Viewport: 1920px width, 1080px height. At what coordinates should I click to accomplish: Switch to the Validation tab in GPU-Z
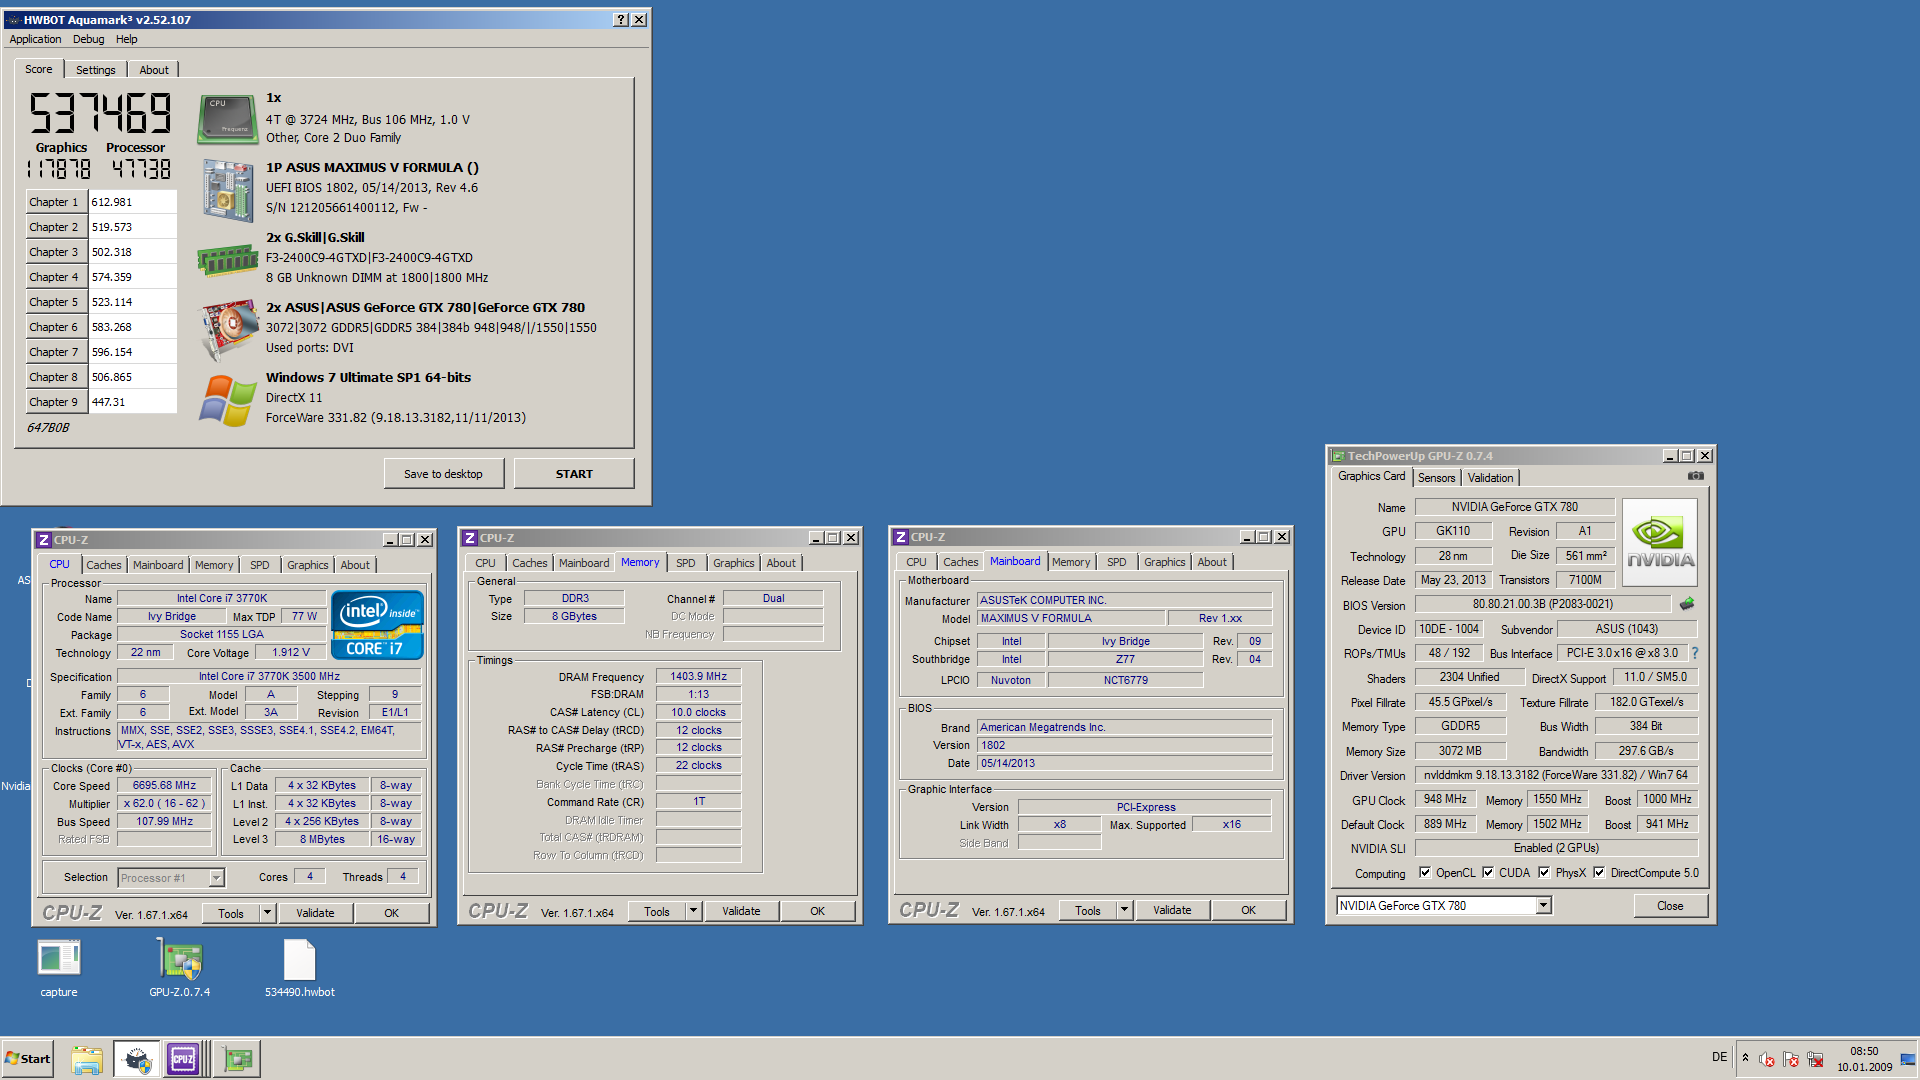pos(1490,478)
